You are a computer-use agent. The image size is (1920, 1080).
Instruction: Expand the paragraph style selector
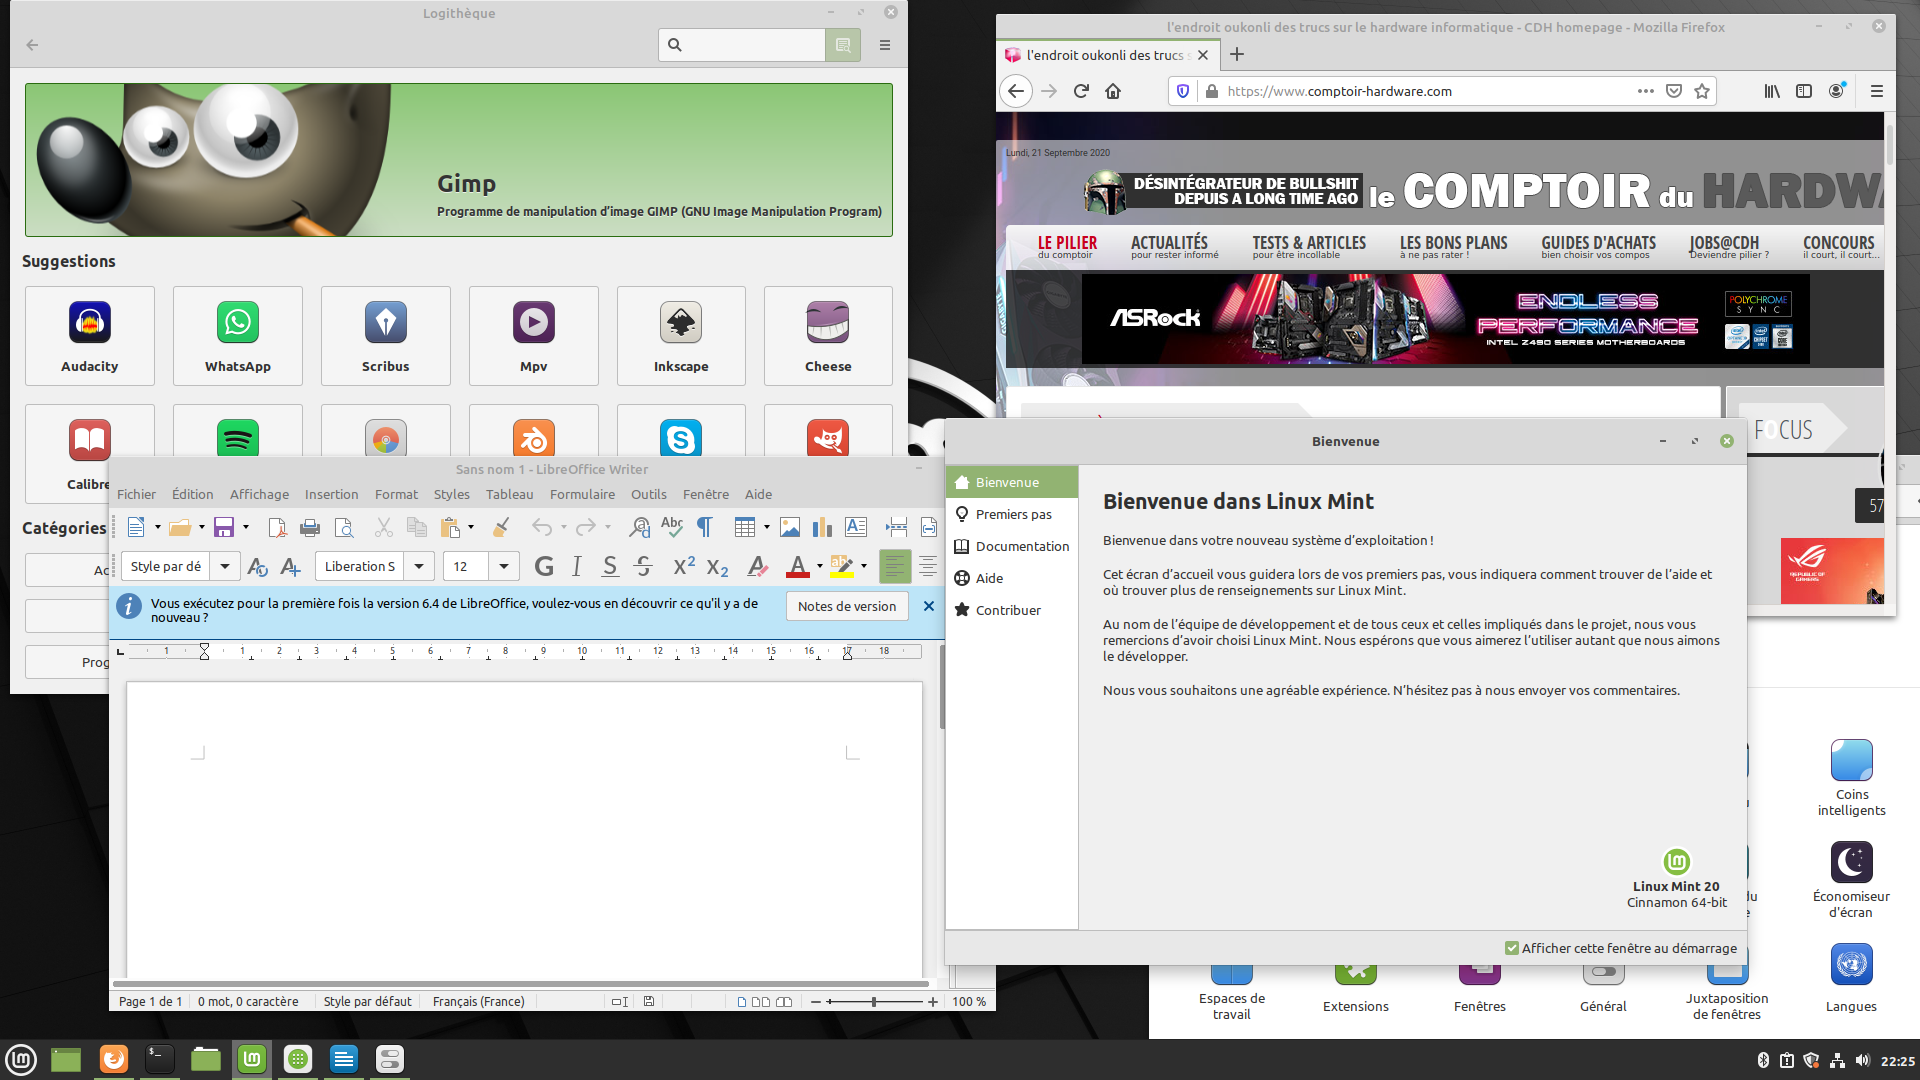[x=225, y=566]
